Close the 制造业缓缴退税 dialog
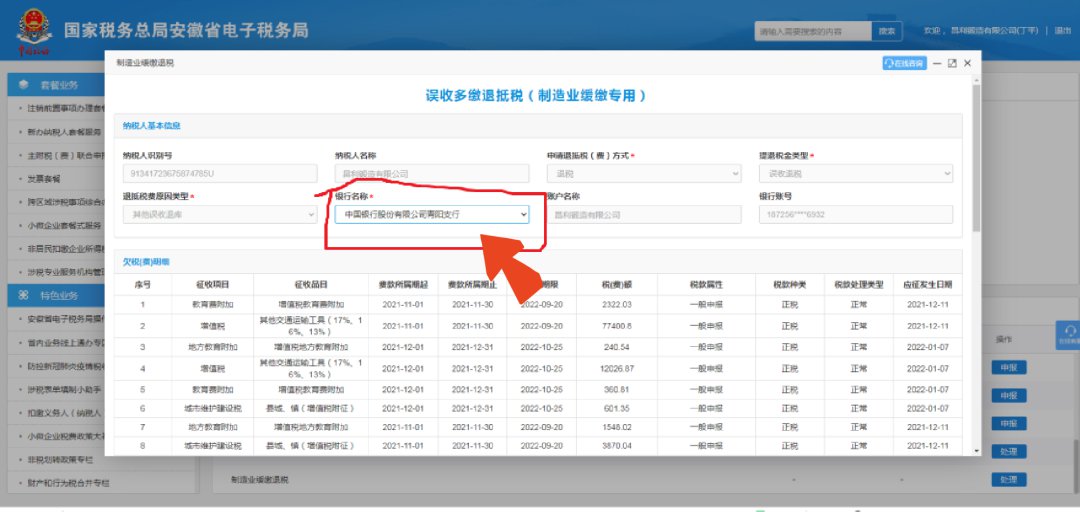Image resolution: width=1080 pixels, height=512 pixels. (967, 63)
